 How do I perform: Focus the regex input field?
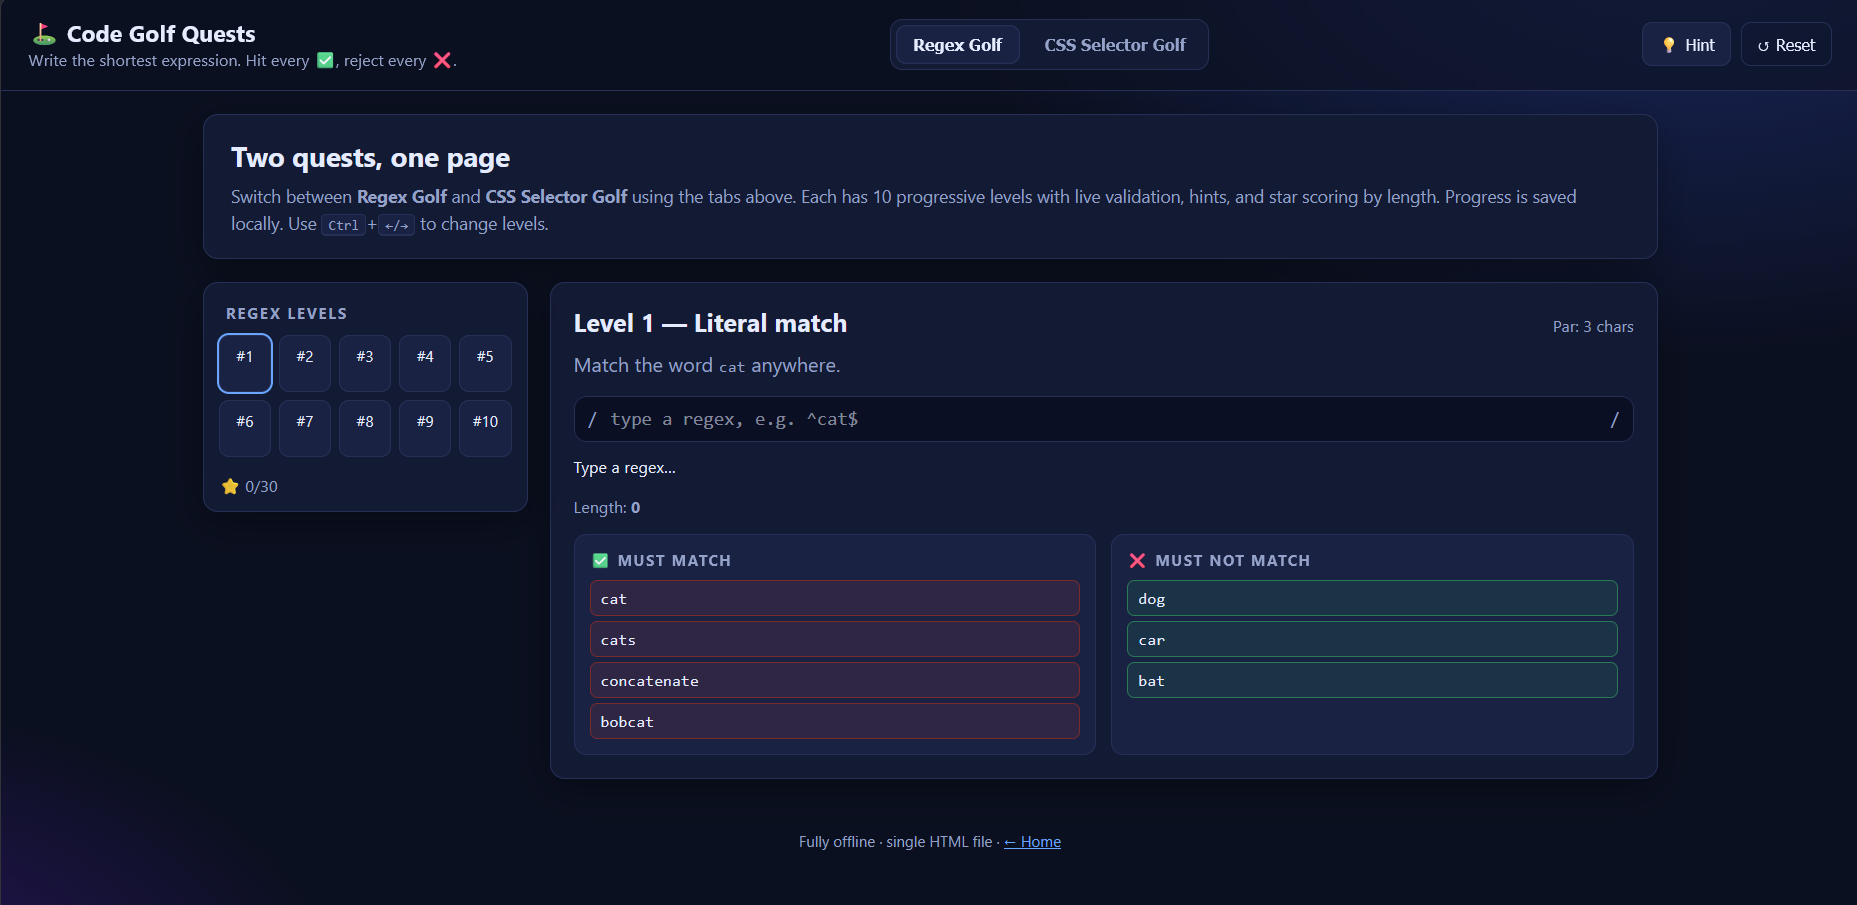point(1103,419)
